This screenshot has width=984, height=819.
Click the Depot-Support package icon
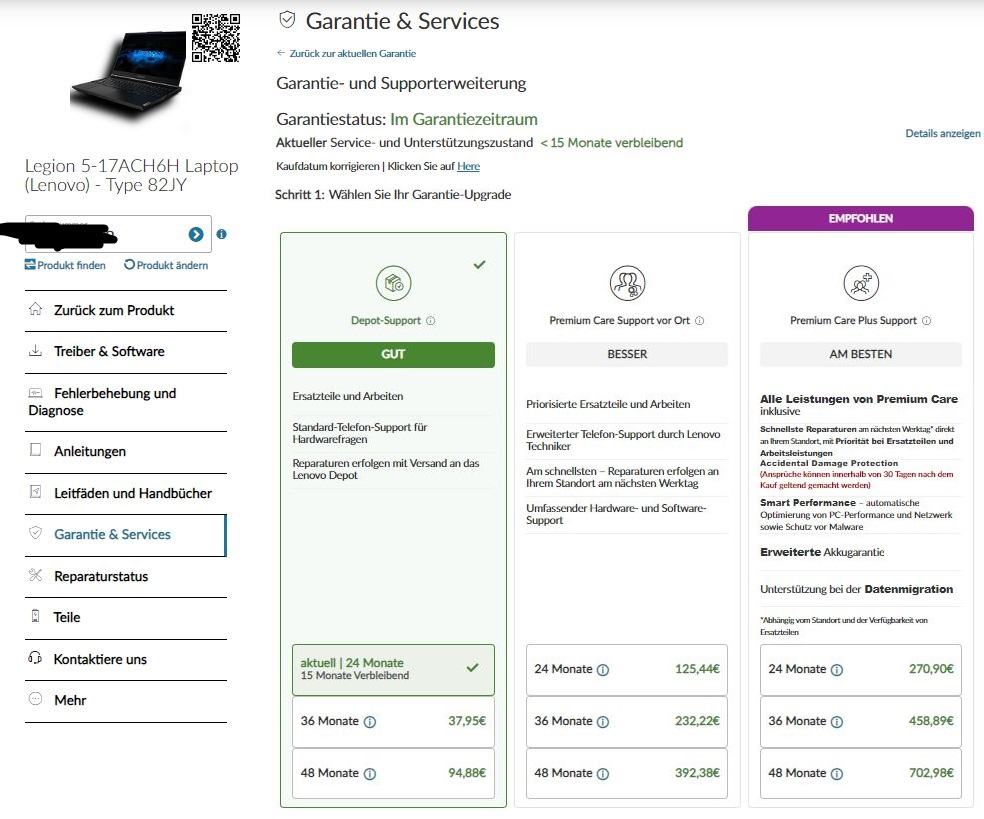point(393,283)
